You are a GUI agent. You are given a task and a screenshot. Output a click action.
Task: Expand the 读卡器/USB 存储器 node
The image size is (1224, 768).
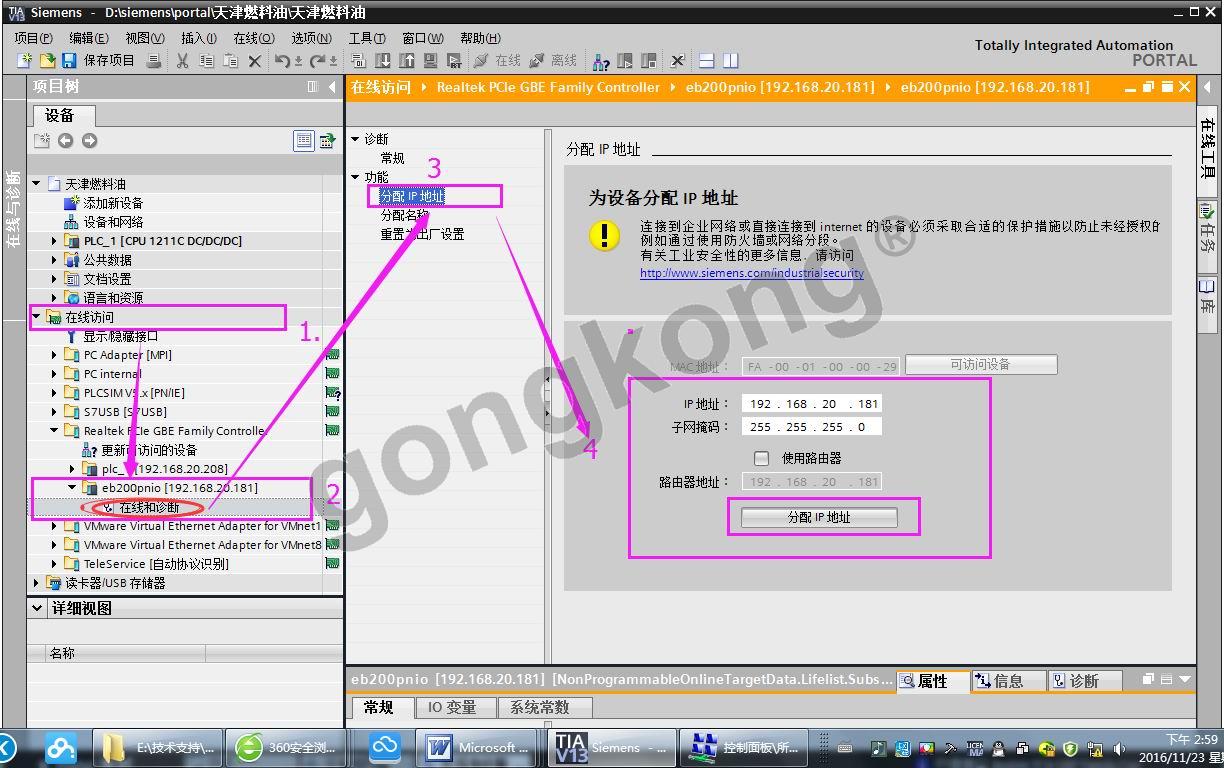37,583
